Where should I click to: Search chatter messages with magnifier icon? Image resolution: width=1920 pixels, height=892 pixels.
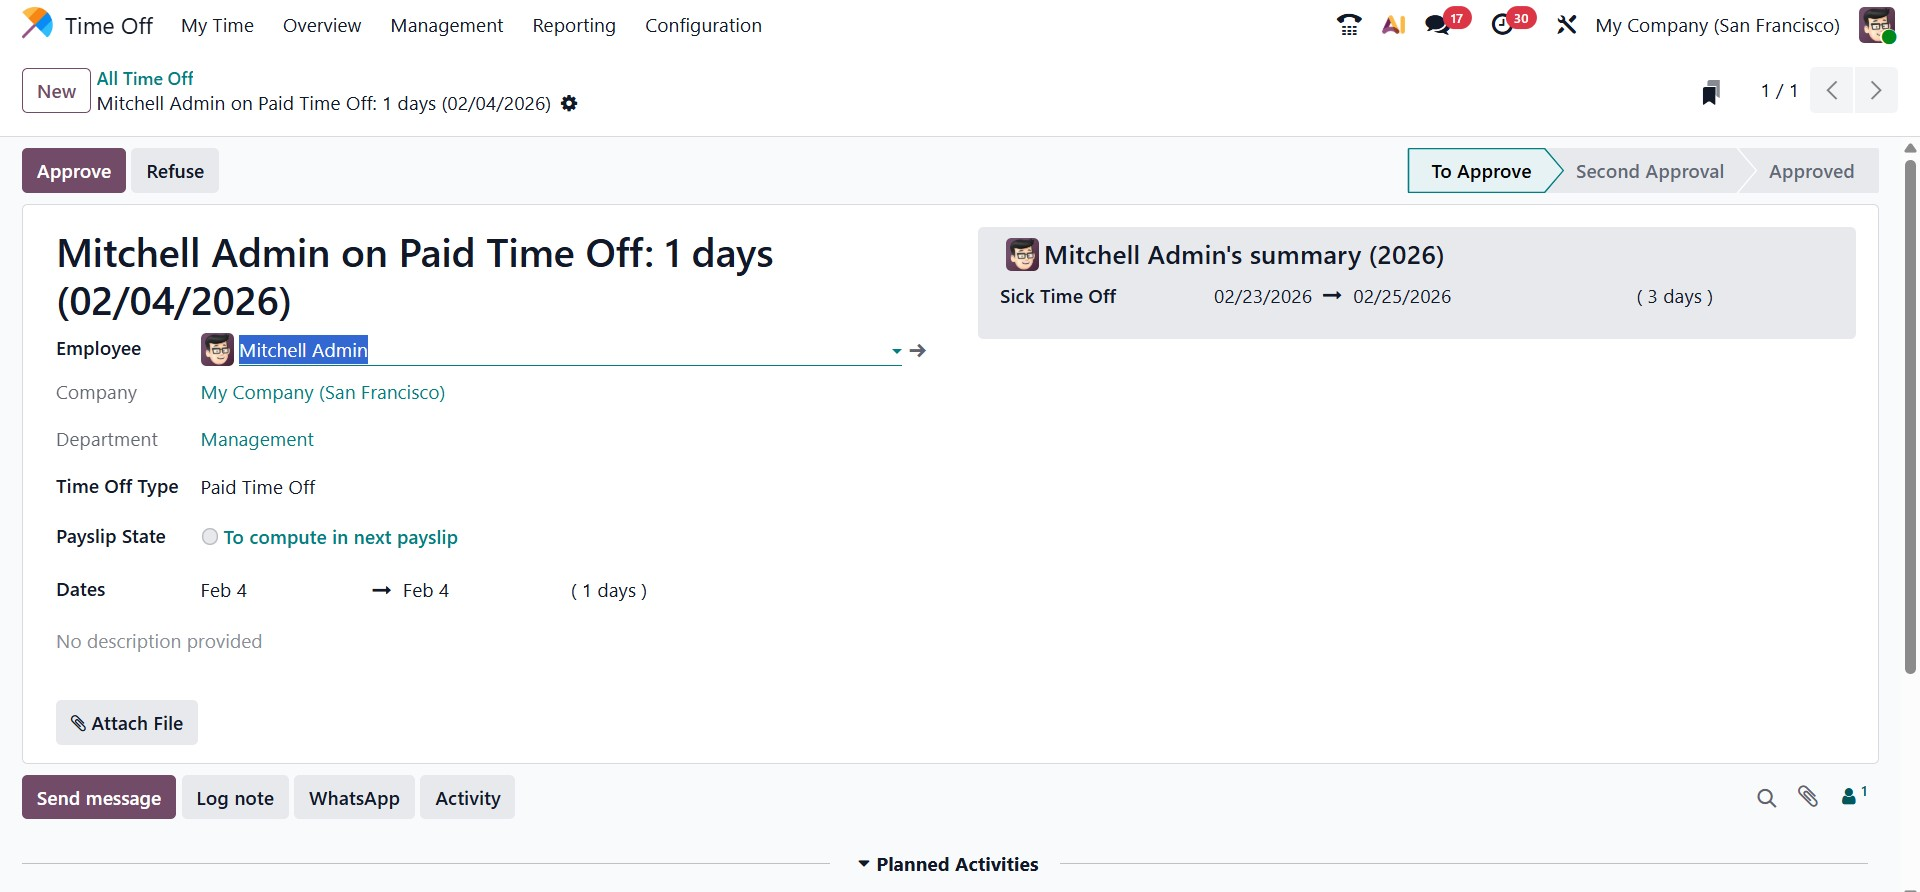[1767, 798]
